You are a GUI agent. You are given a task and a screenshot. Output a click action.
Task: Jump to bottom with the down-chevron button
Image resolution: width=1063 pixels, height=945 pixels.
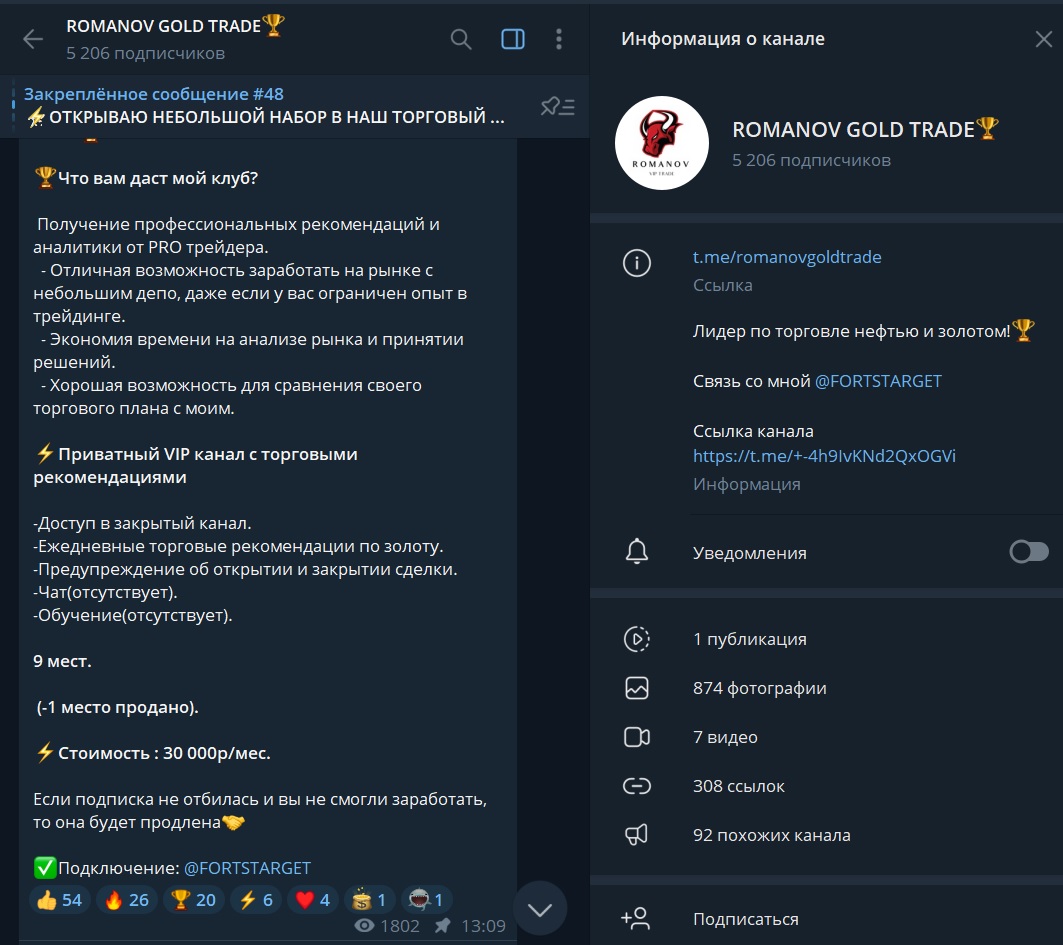[x=540, y=909]
